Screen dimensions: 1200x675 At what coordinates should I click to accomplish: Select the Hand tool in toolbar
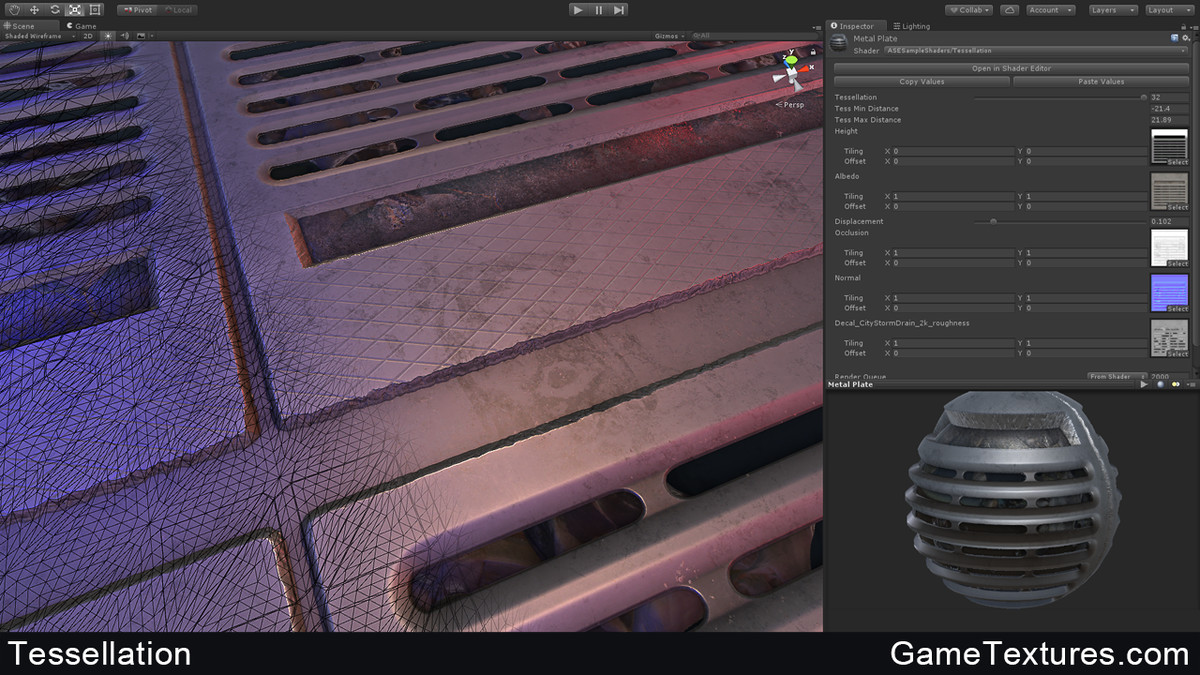(x=14, y=10)
